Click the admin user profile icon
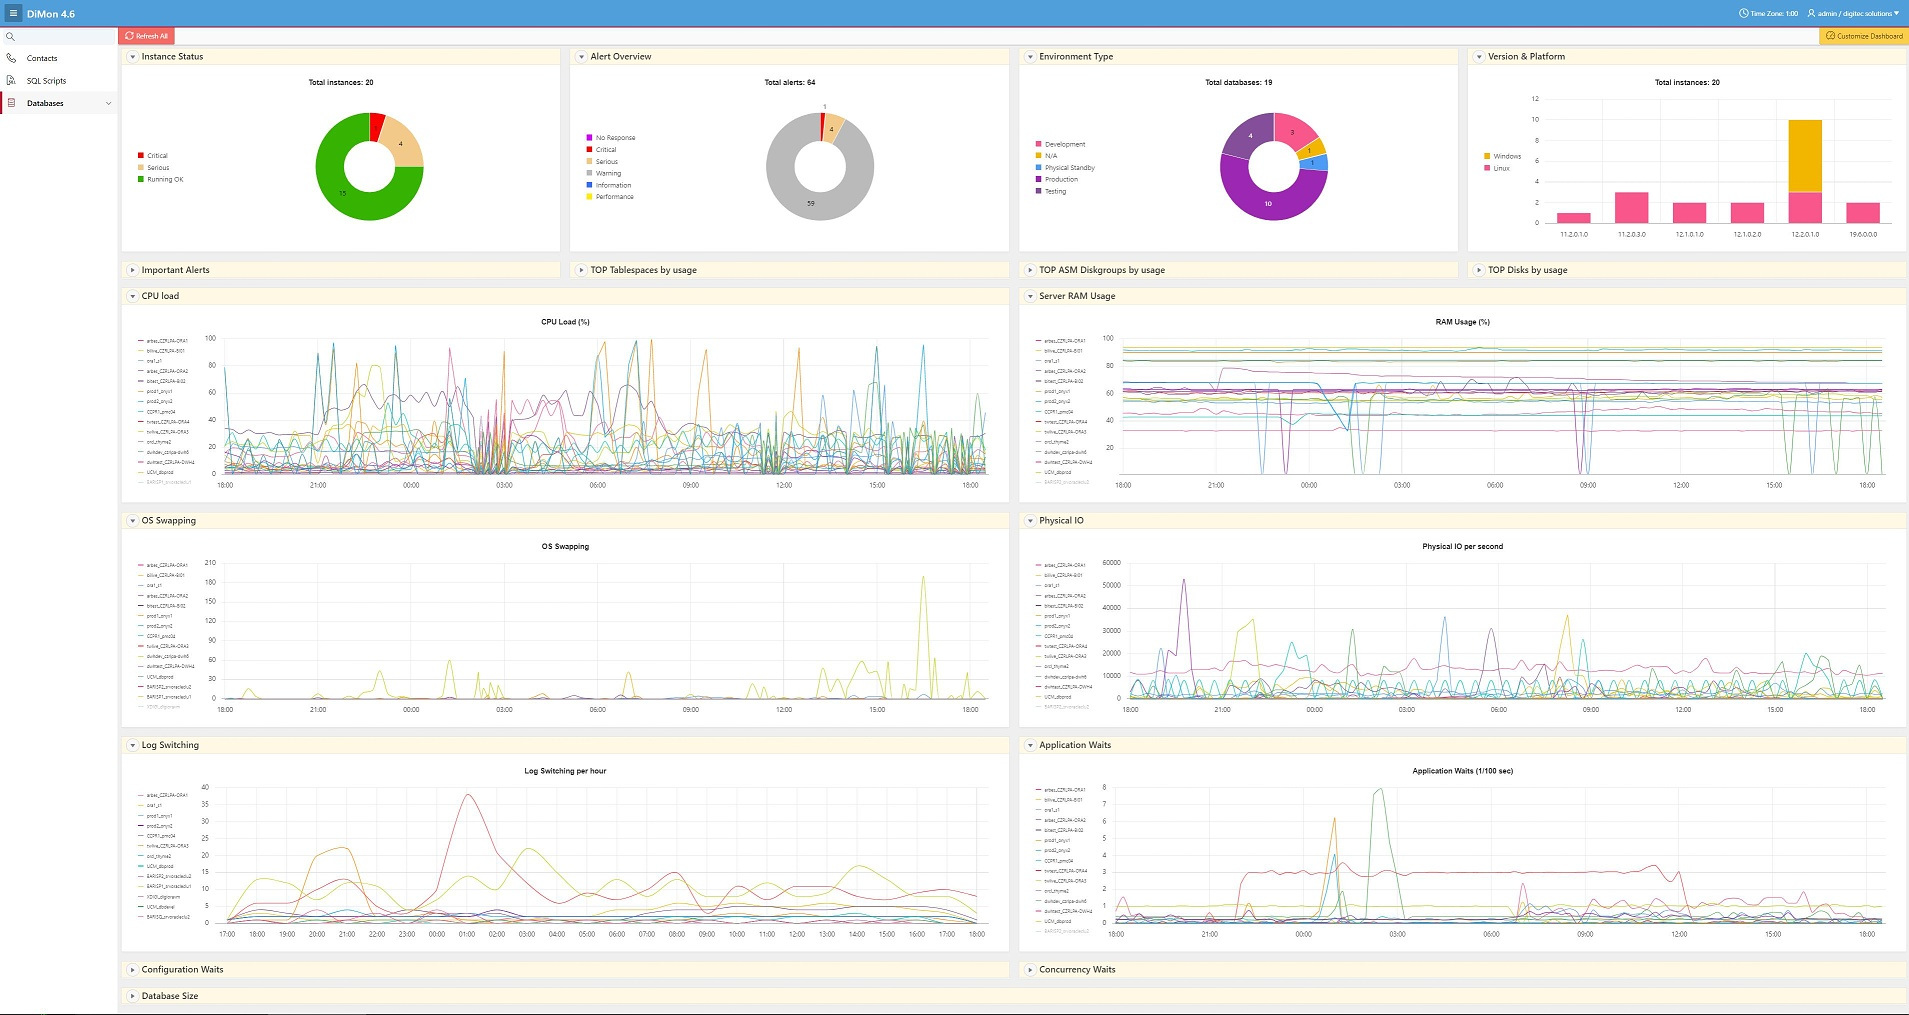Image resolution: width=1909 pixels, height=1015 pixels. (x=1811, y=14)
